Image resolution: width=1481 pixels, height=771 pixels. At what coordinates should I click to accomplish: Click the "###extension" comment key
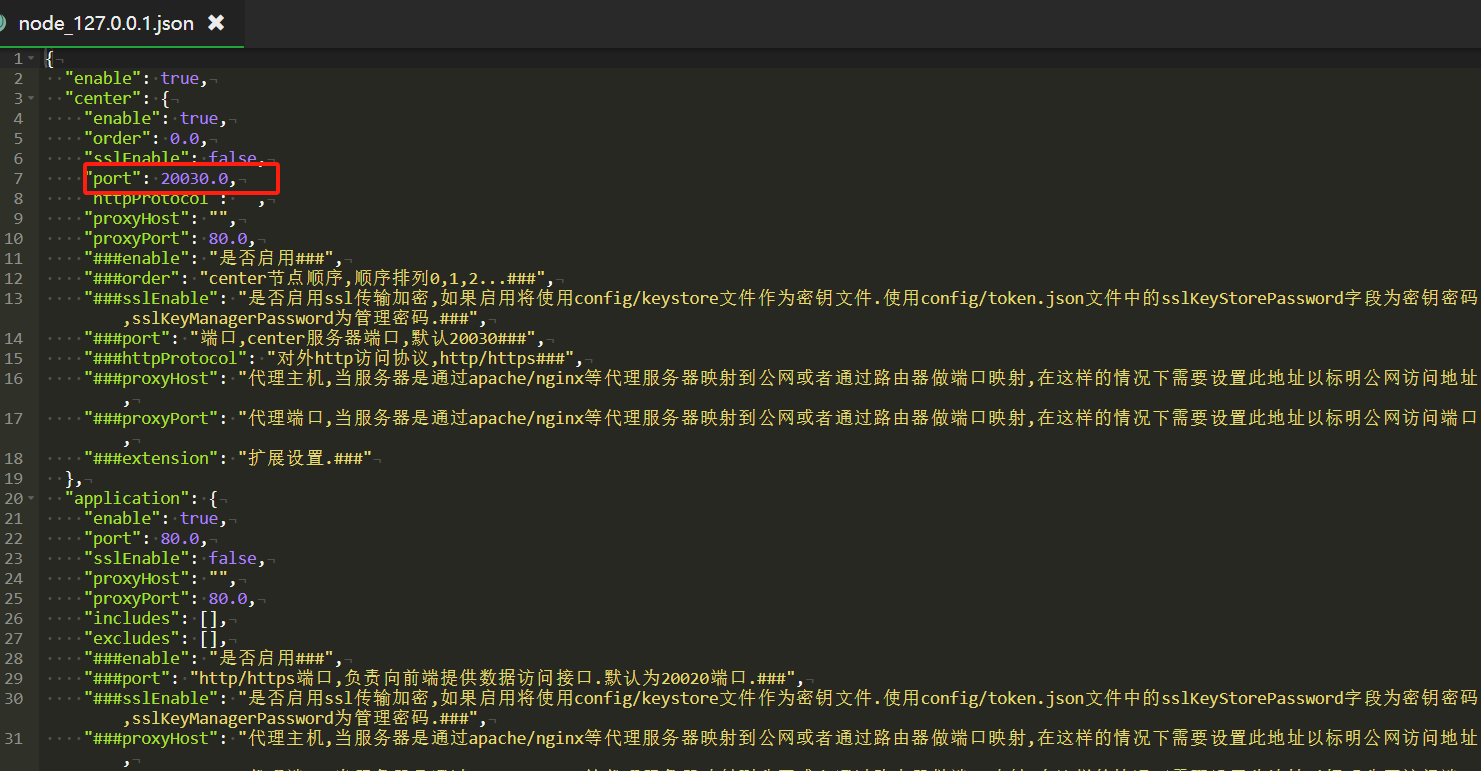point(151,458)
